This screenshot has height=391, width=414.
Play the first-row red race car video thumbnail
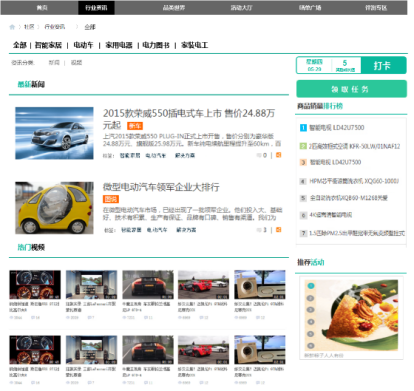pyautogui.click(x=203, y=284)
